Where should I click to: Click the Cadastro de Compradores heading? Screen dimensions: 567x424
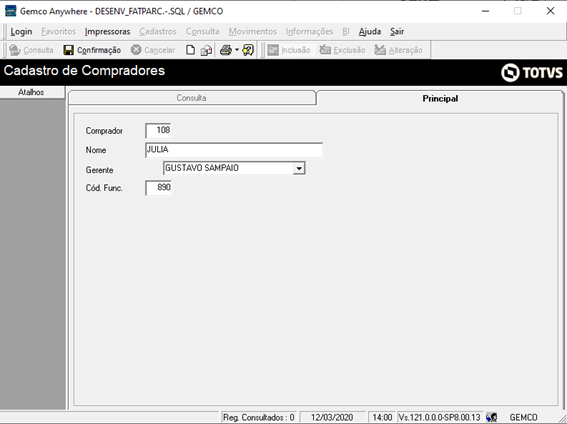pyautogui.click(x=84, y=70)
